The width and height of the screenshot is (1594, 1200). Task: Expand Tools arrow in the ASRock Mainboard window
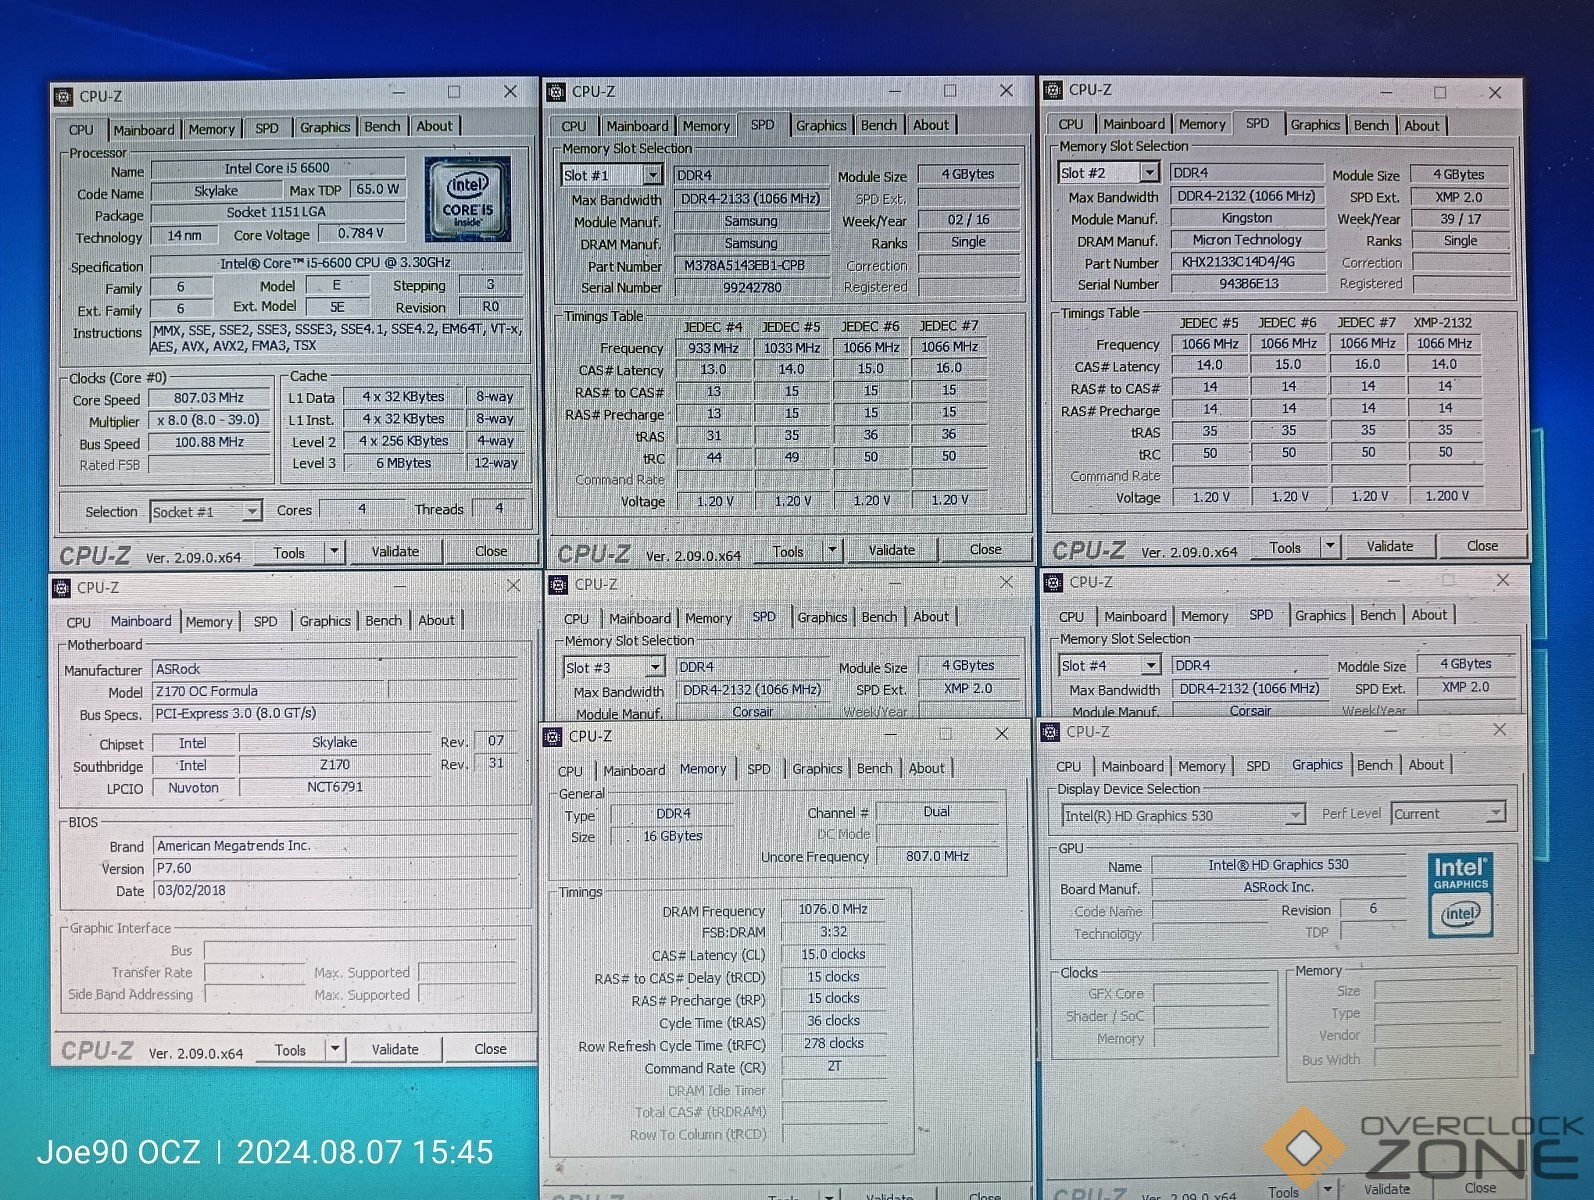335,1049
